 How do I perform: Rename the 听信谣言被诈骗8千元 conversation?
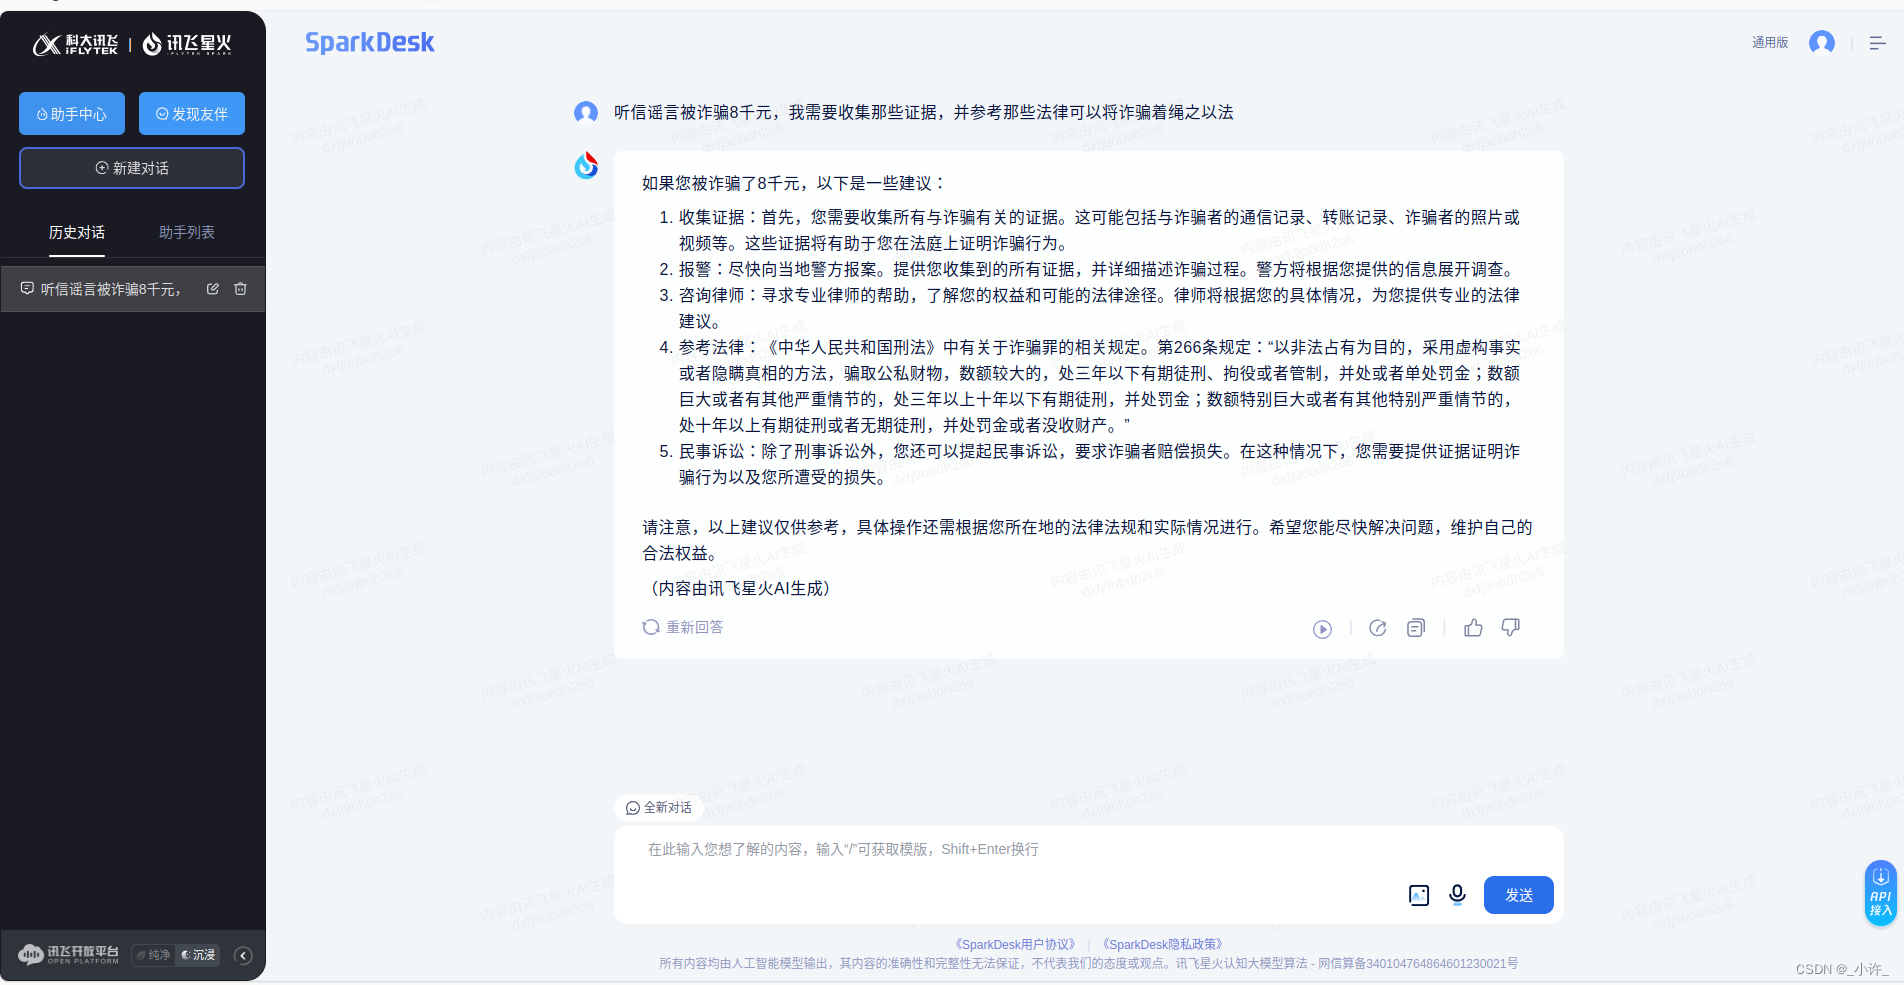click(213, 289)
